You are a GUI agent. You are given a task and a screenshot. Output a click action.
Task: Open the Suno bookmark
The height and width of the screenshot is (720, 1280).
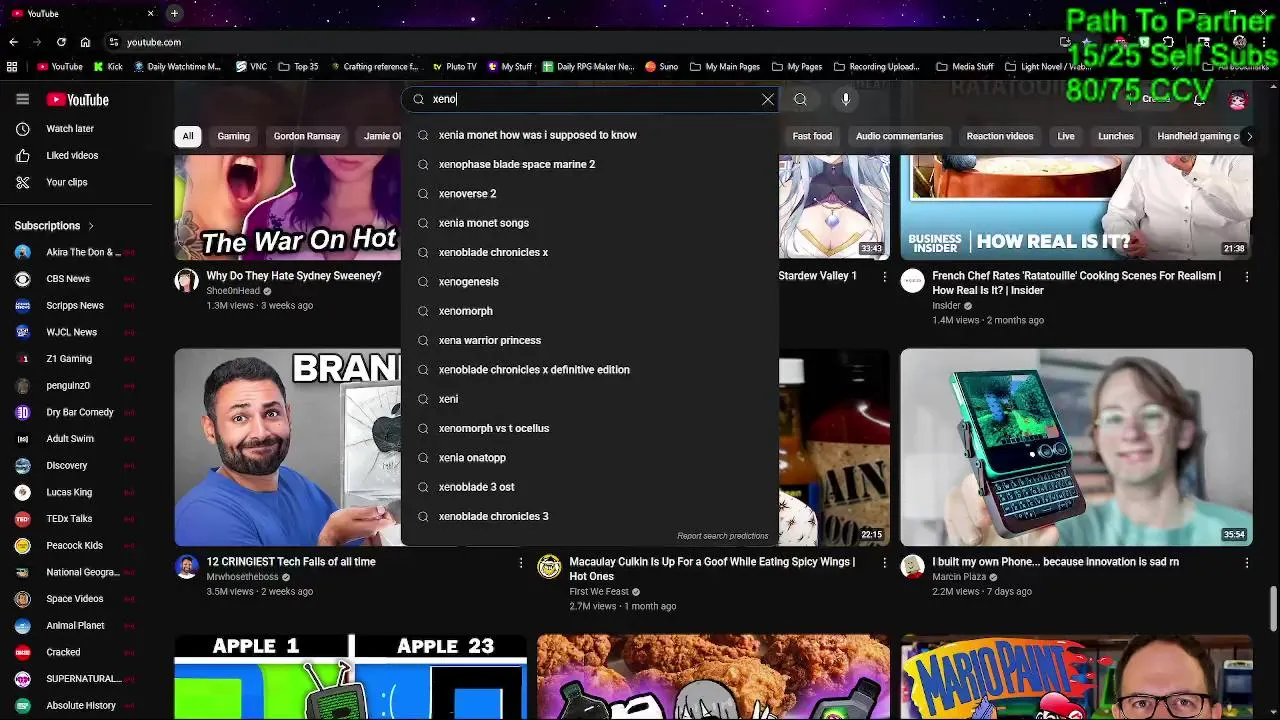point(661,67)
